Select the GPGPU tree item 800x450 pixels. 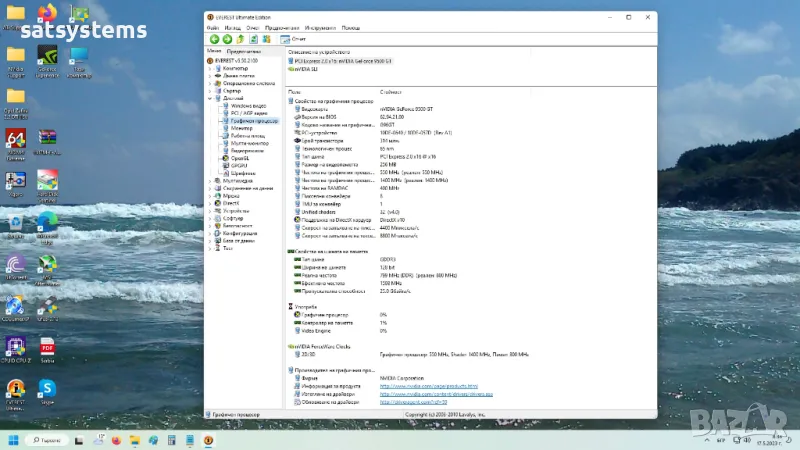[238, 164]
